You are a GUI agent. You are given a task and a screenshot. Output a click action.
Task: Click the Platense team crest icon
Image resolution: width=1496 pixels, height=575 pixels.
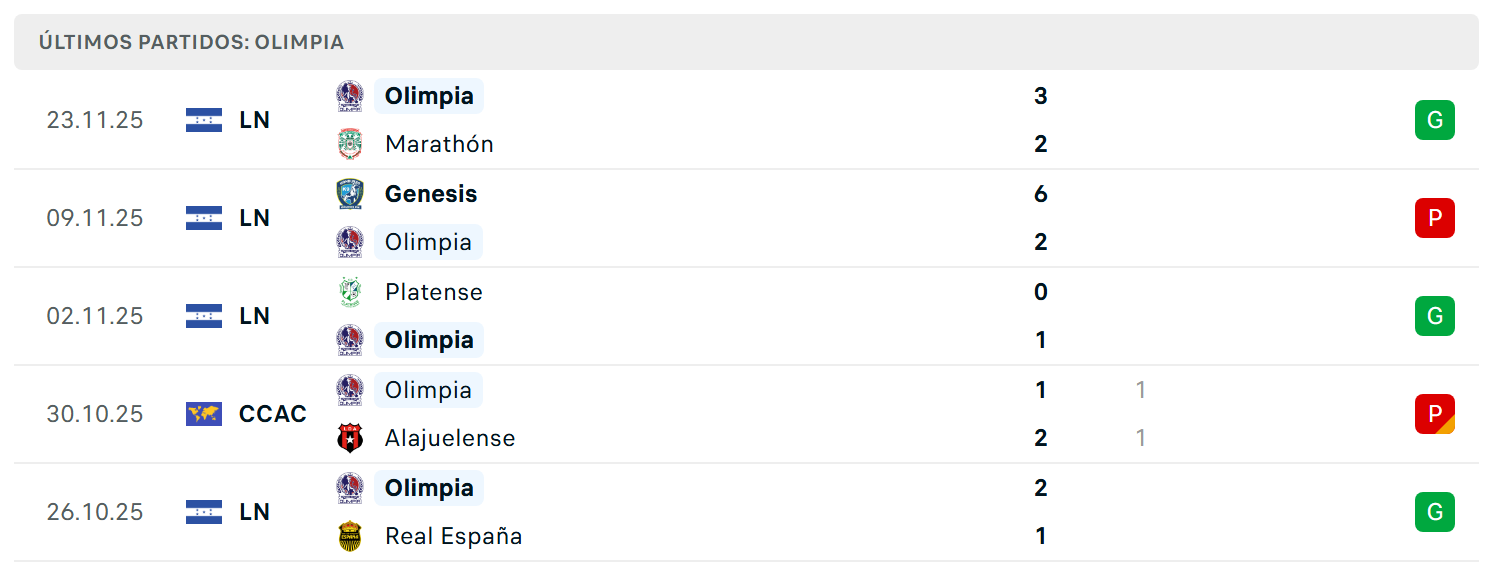point(350,292)
